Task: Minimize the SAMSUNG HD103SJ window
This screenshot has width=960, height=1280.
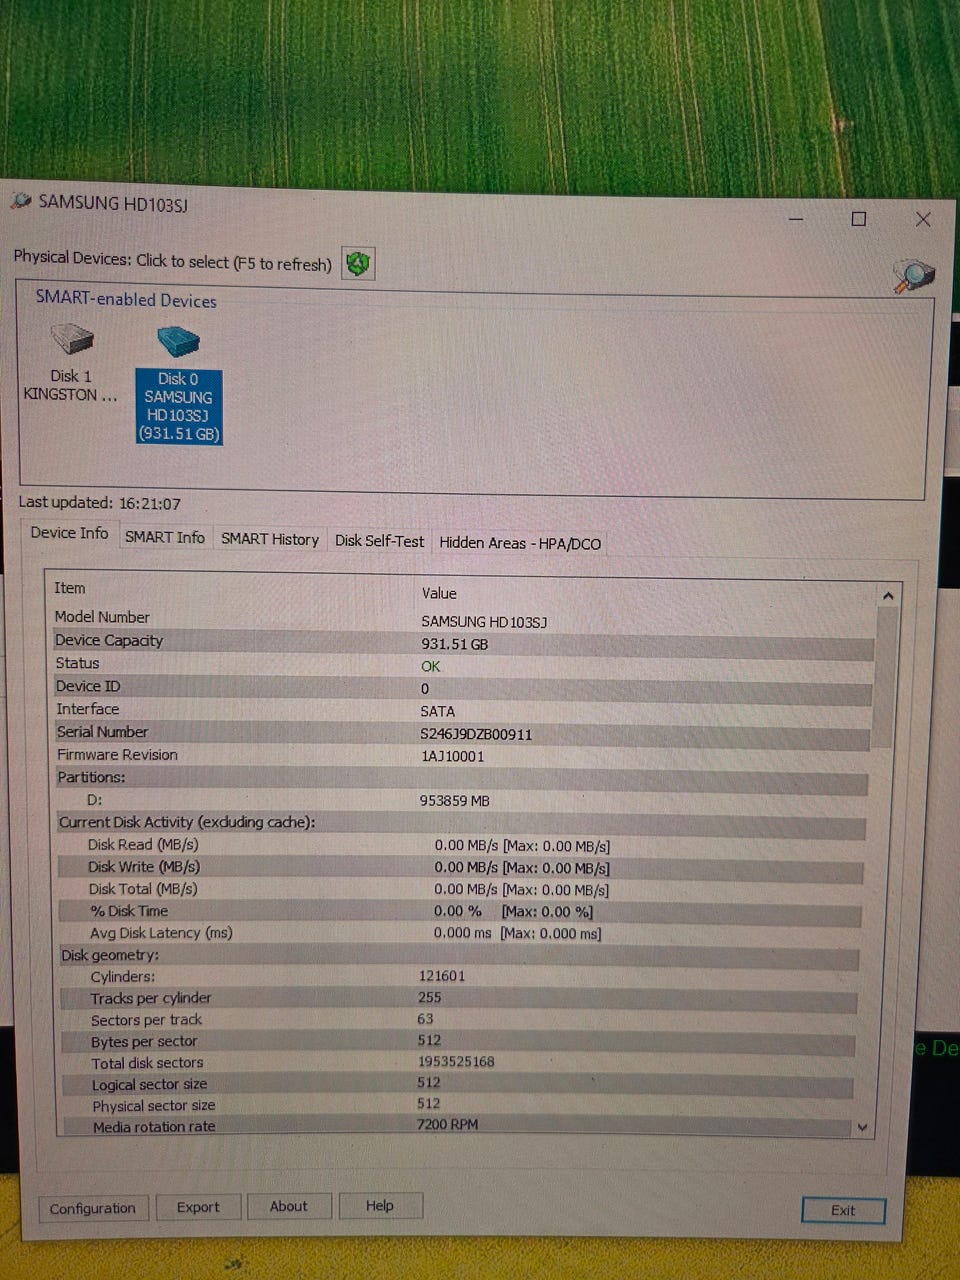Action: pos(796,218)
